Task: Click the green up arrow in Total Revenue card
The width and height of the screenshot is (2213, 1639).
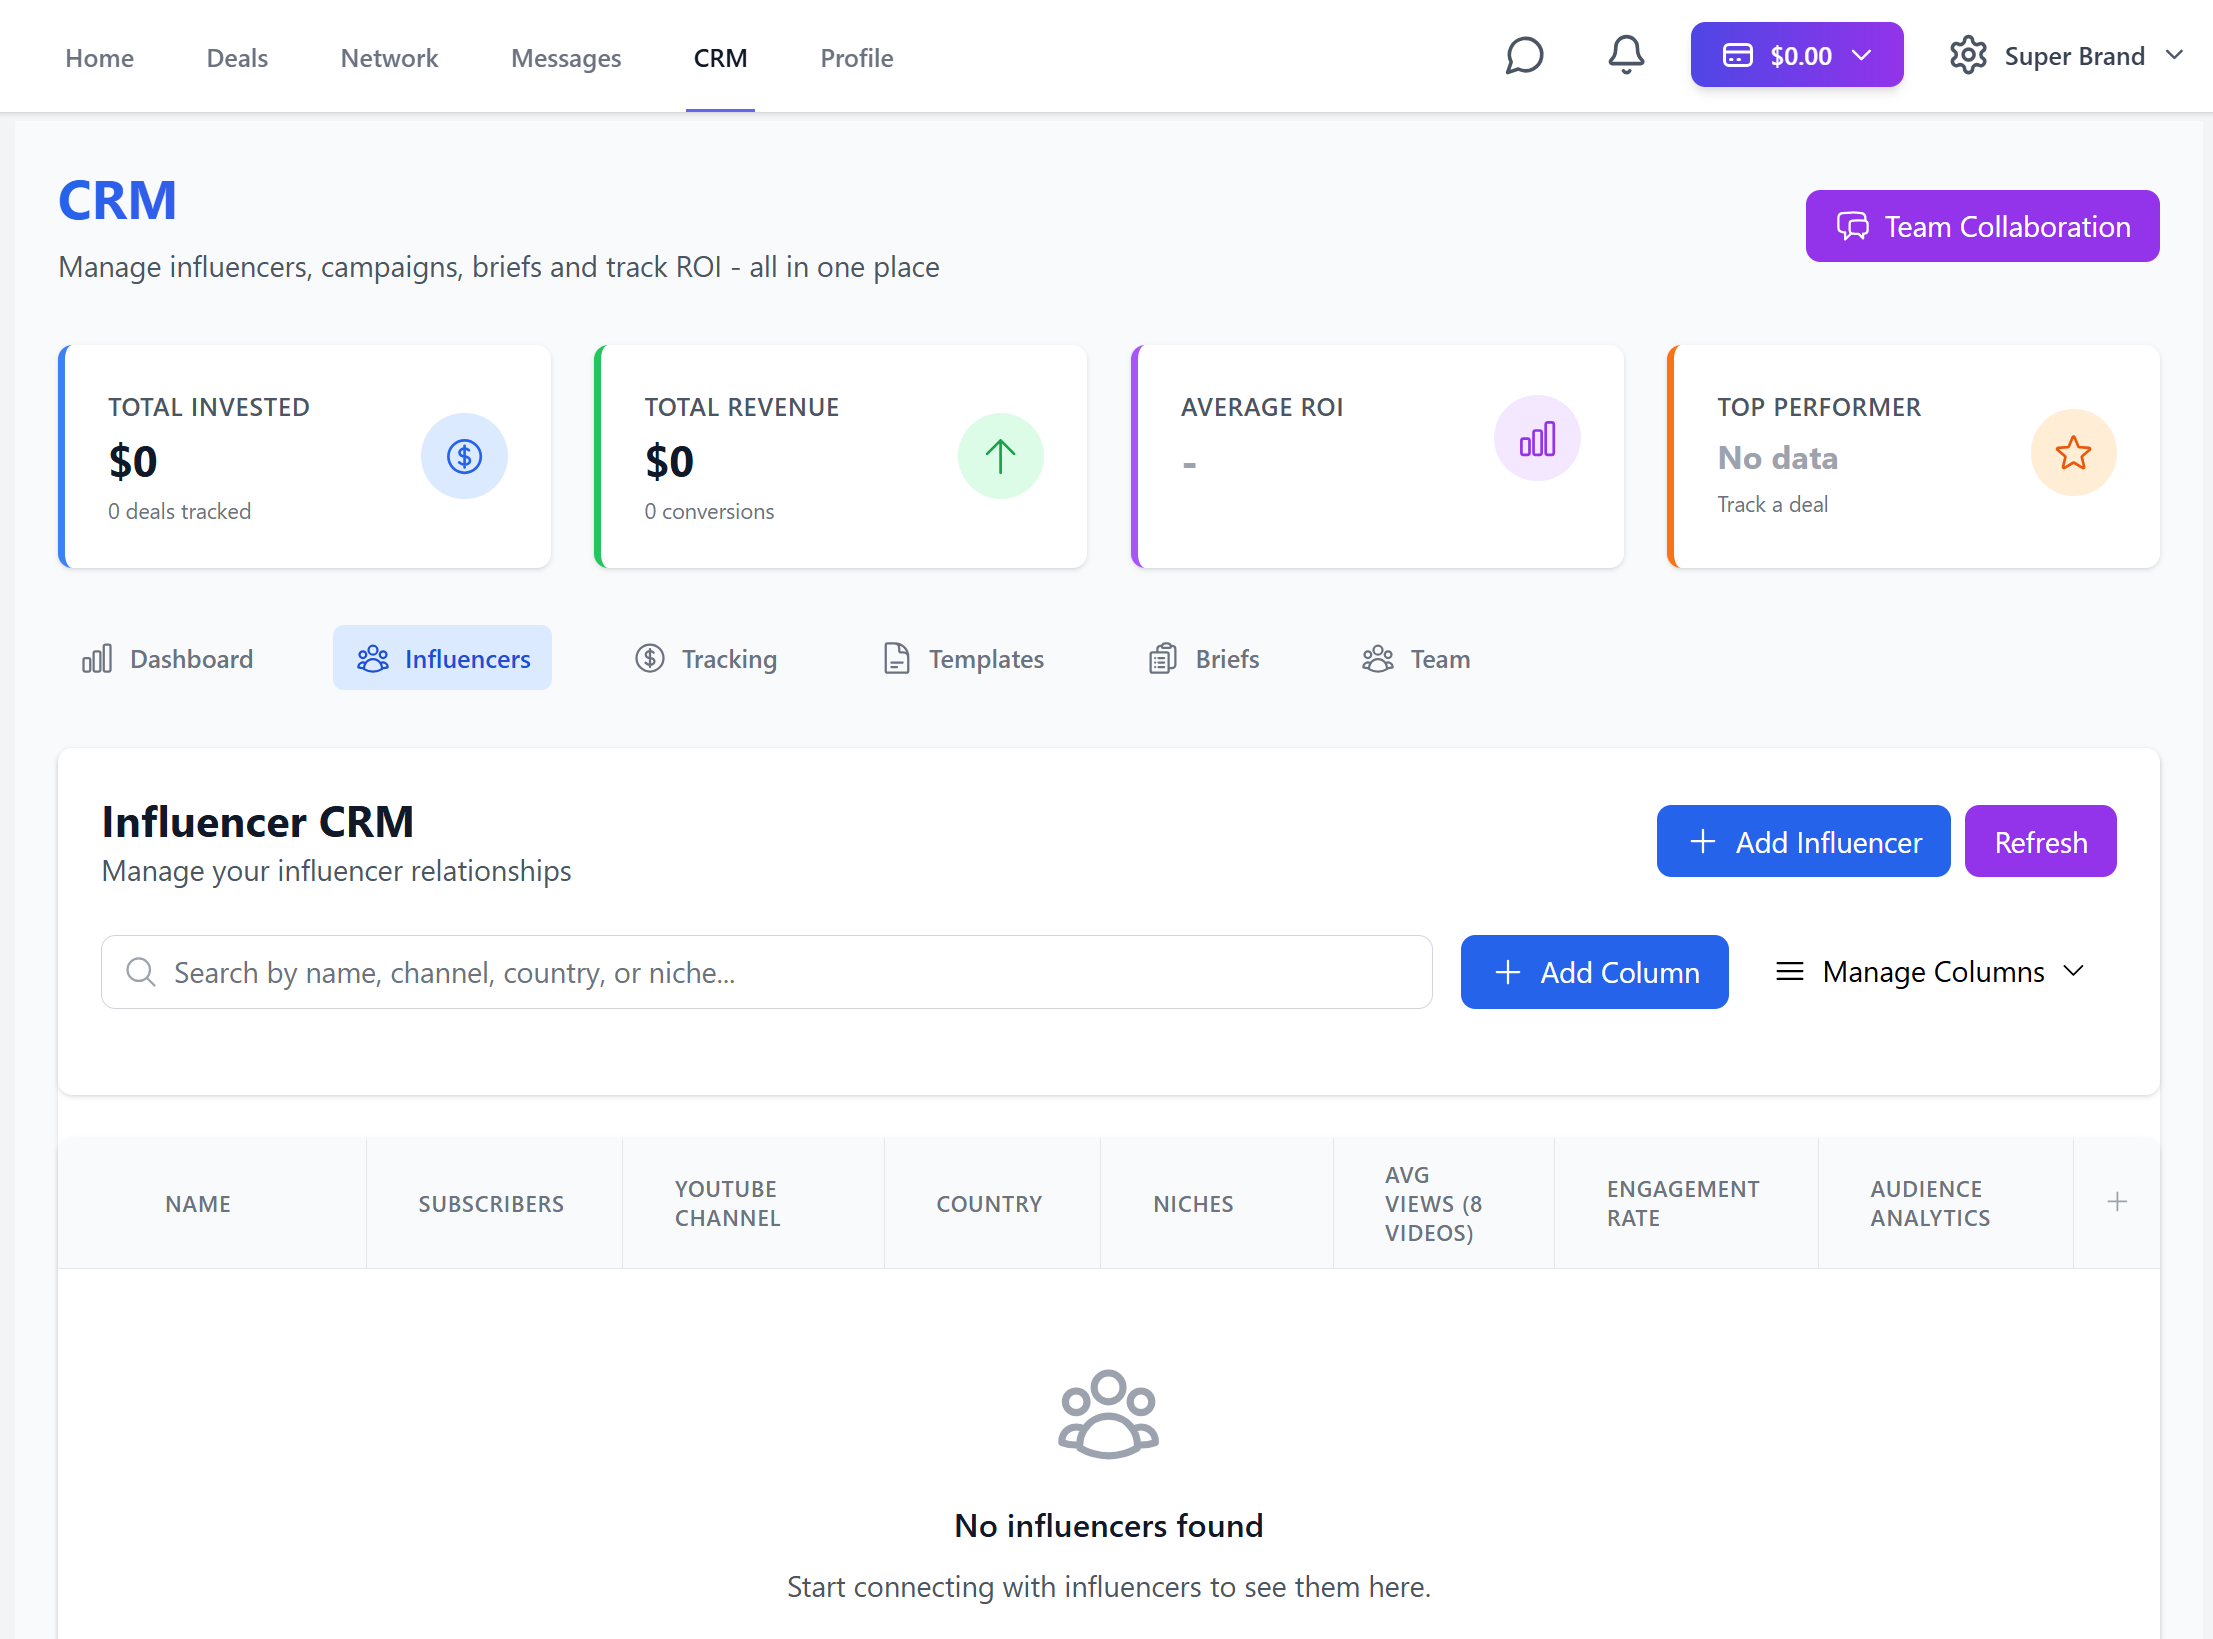Action: [1000, 456]
